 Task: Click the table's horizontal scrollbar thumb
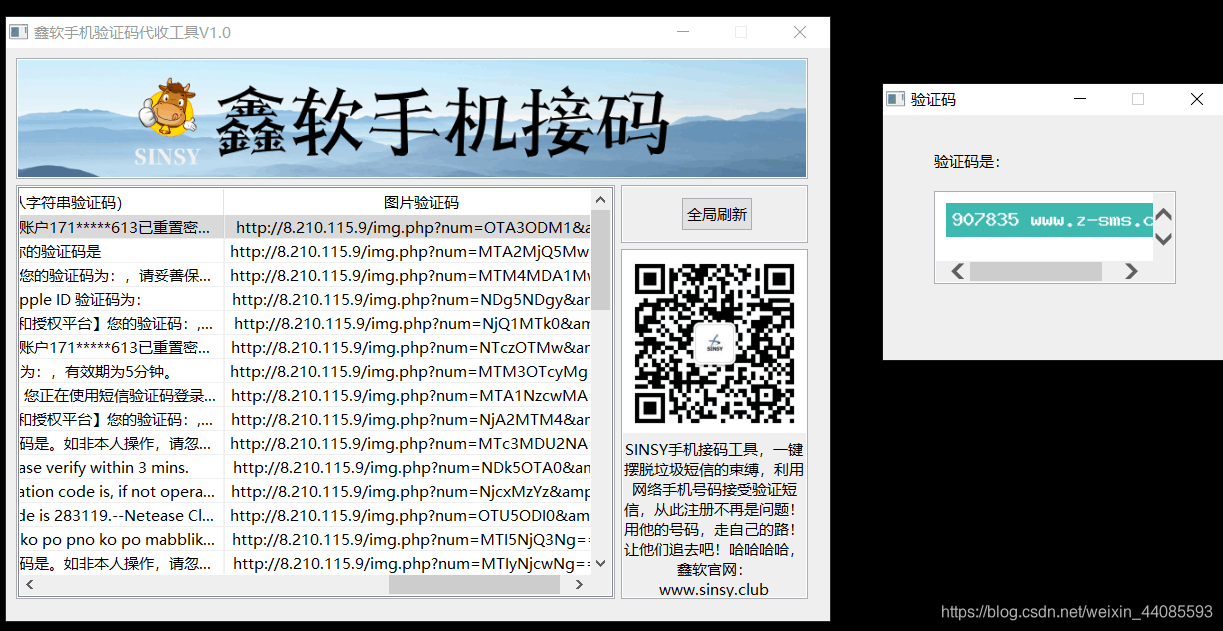pyautogui.click(x=474, y=584)
